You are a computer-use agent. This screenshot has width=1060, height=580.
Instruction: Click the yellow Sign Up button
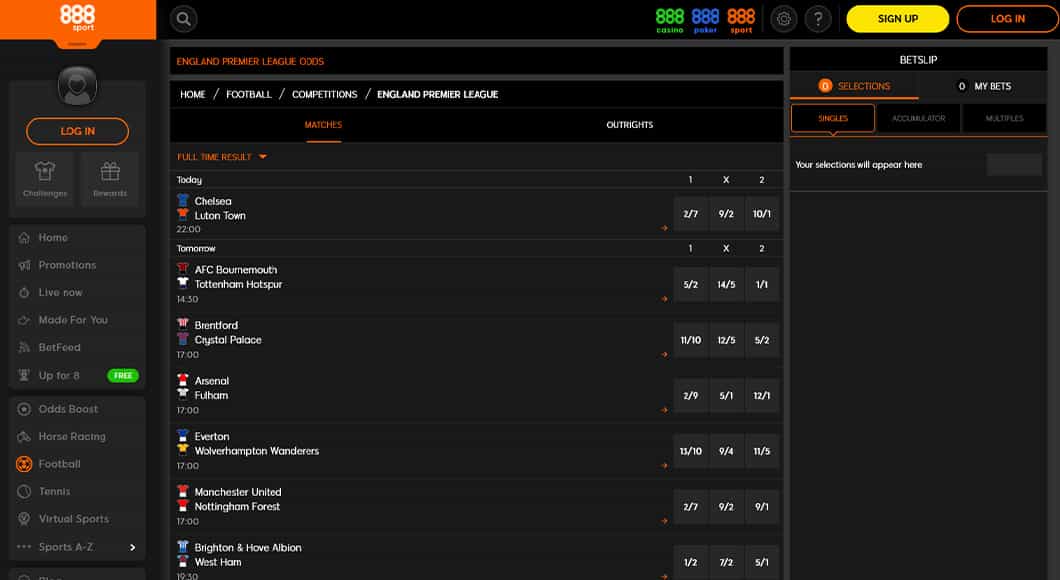click(x=898, y=19)
